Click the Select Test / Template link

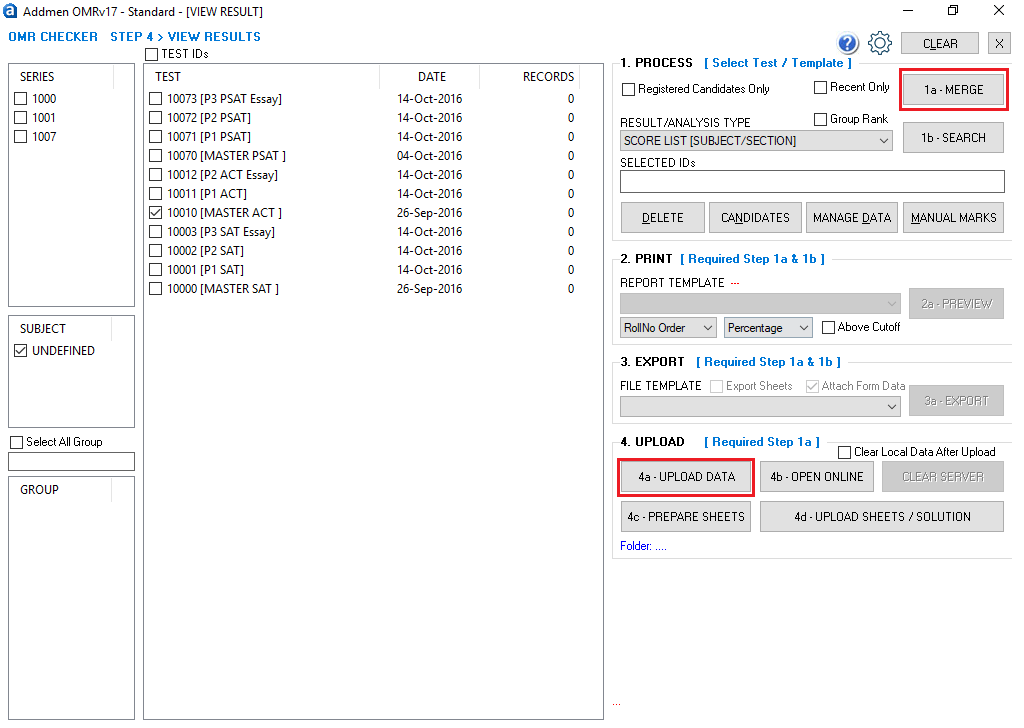(778, 62)
